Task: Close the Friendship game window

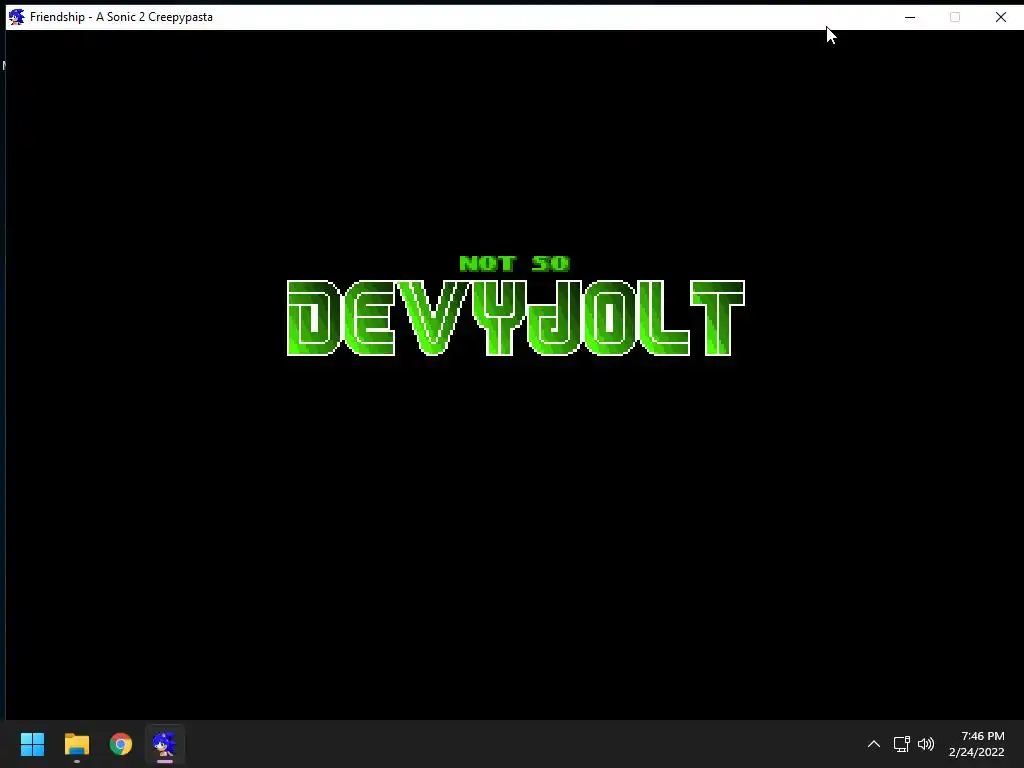Action: click(1000, 17)
